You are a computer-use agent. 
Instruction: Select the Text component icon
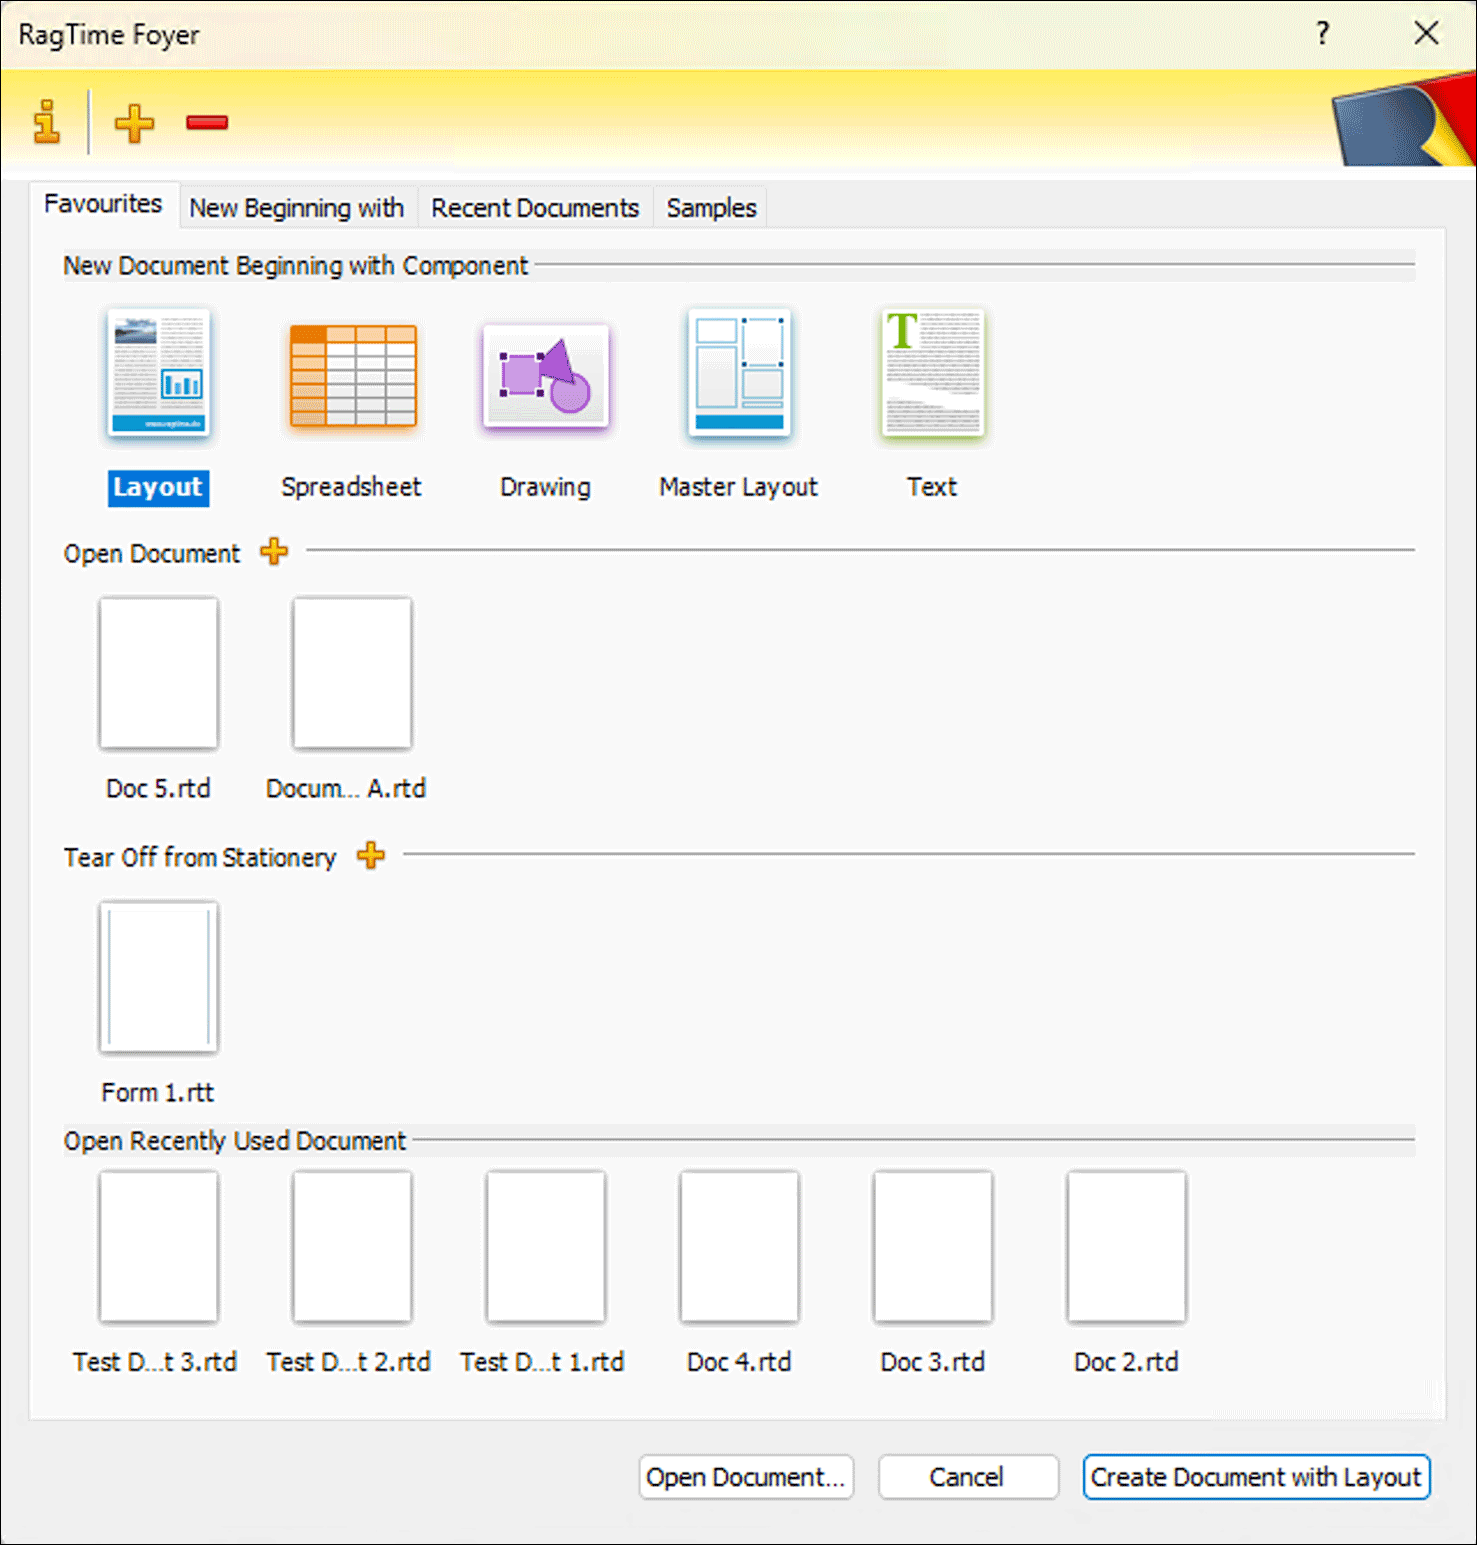(932, 374)
